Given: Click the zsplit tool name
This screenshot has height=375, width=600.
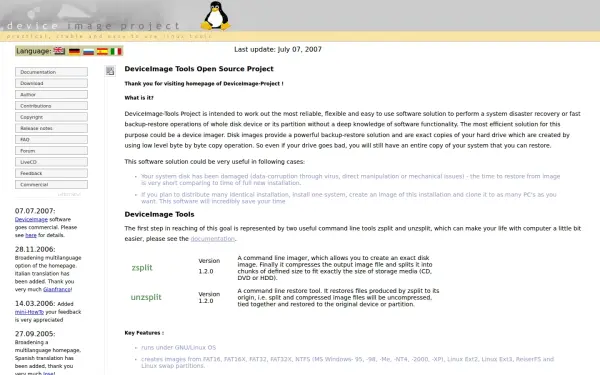Looking at the screenshot, I should tap(142, 267).
